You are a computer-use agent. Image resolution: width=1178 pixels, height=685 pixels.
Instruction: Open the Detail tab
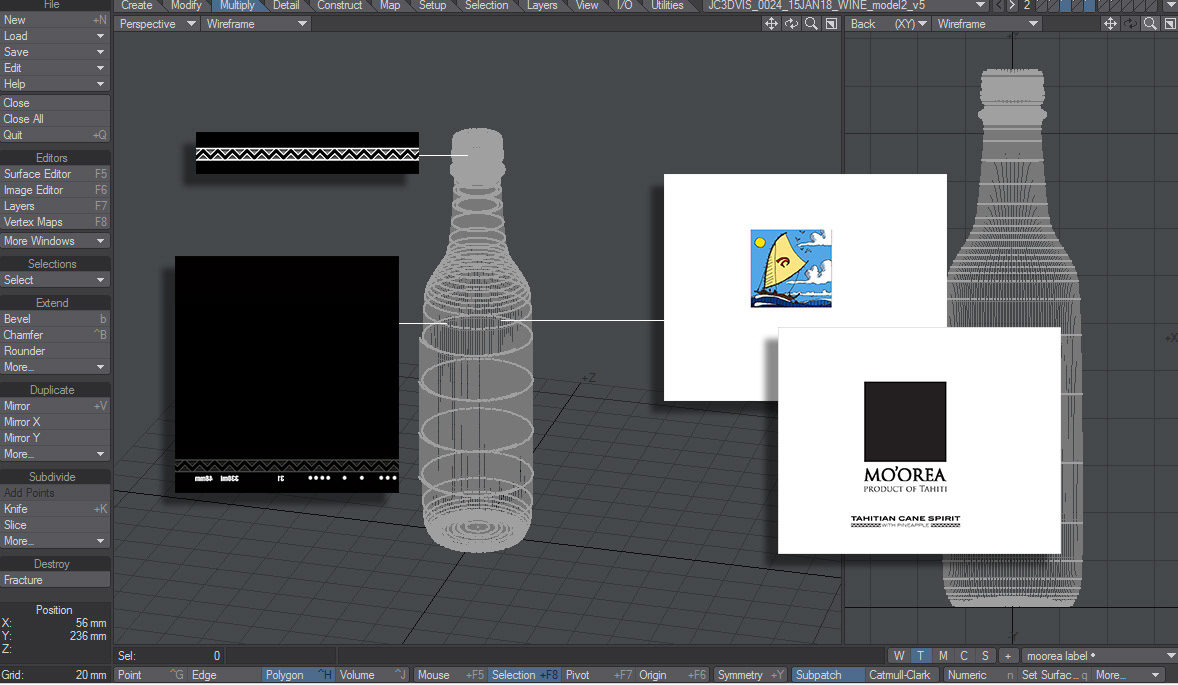point(285,5)
